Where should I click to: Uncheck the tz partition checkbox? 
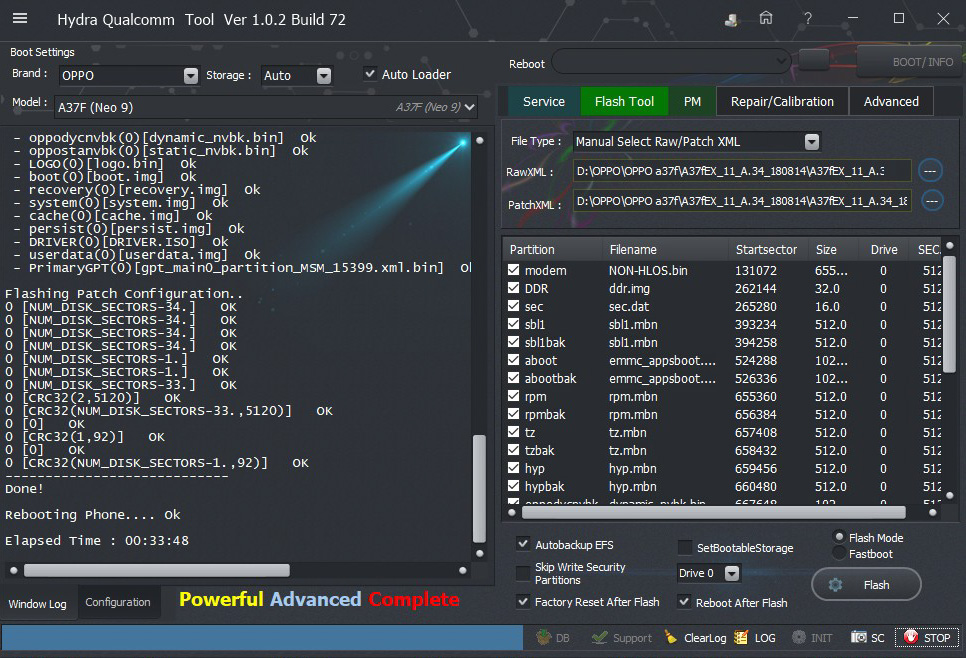(513, 432)
